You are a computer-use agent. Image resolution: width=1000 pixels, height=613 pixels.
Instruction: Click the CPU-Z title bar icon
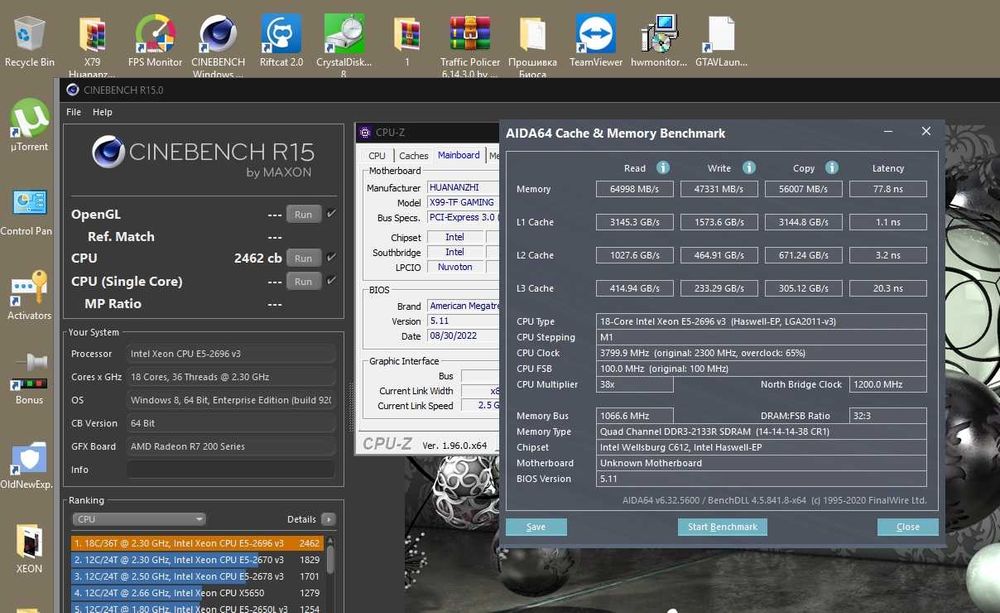[x=365, y=132]
